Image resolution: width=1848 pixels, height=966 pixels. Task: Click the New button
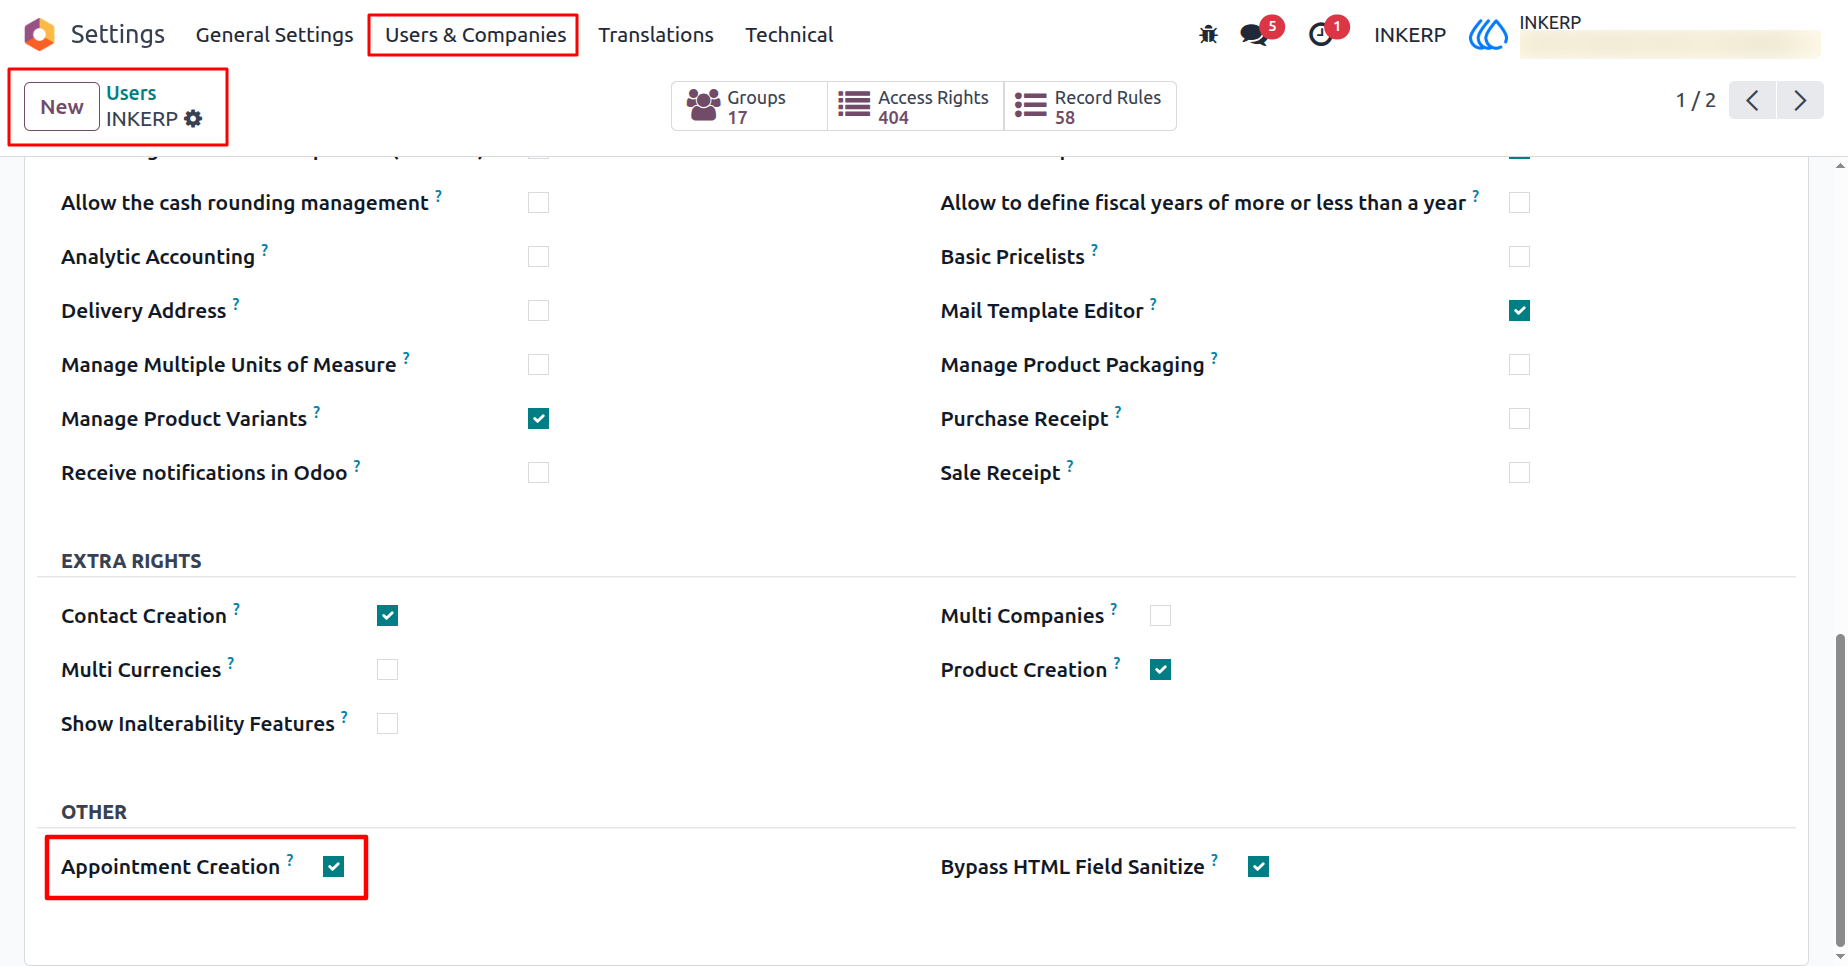62,107
